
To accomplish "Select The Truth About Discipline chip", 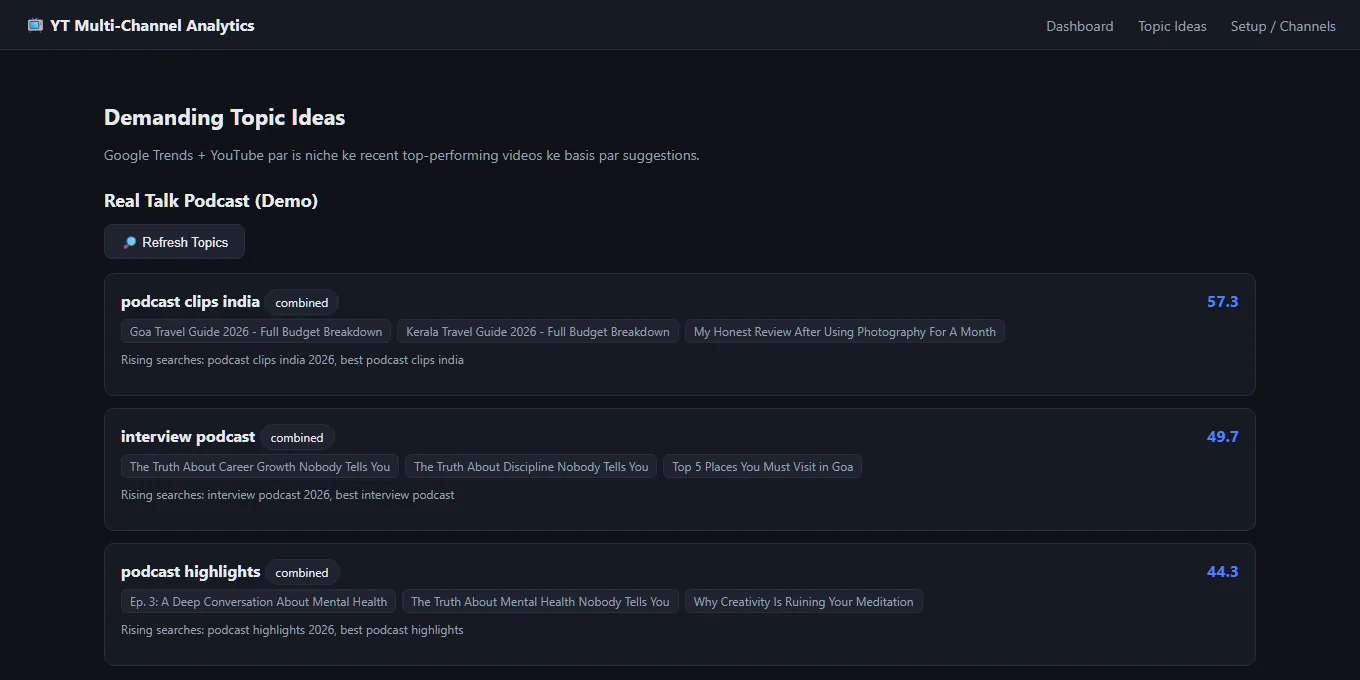I will [x=531, y=467].
